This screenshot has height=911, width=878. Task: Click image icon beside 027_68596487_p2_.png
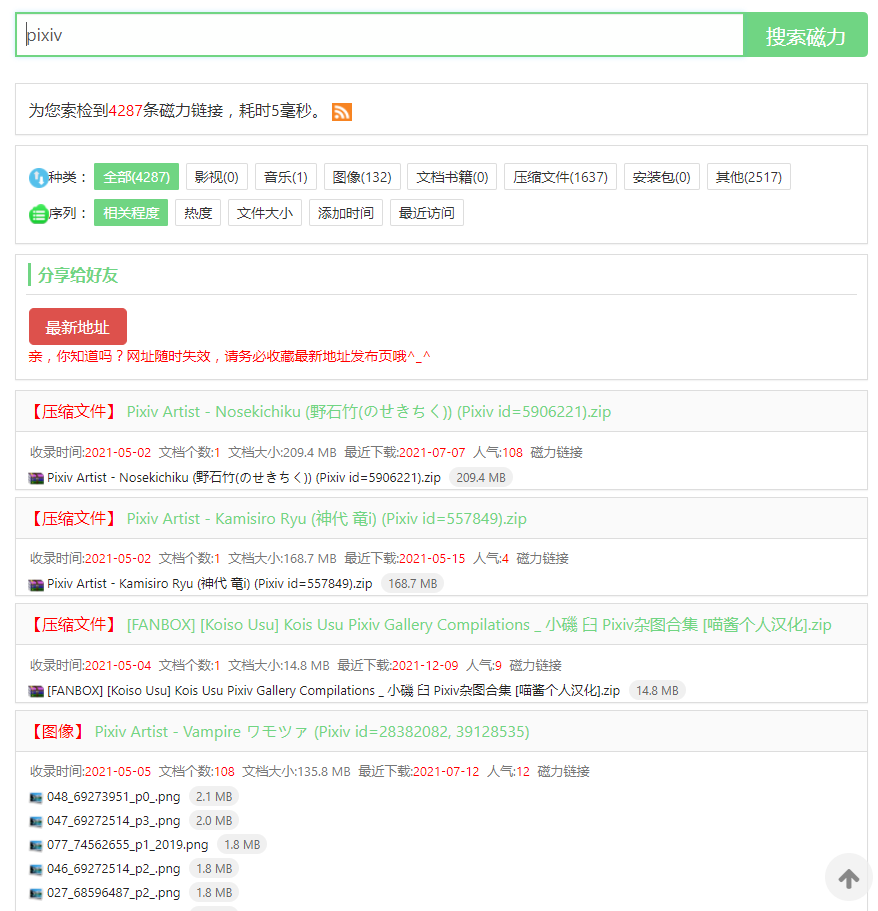[x=36, y=894]
